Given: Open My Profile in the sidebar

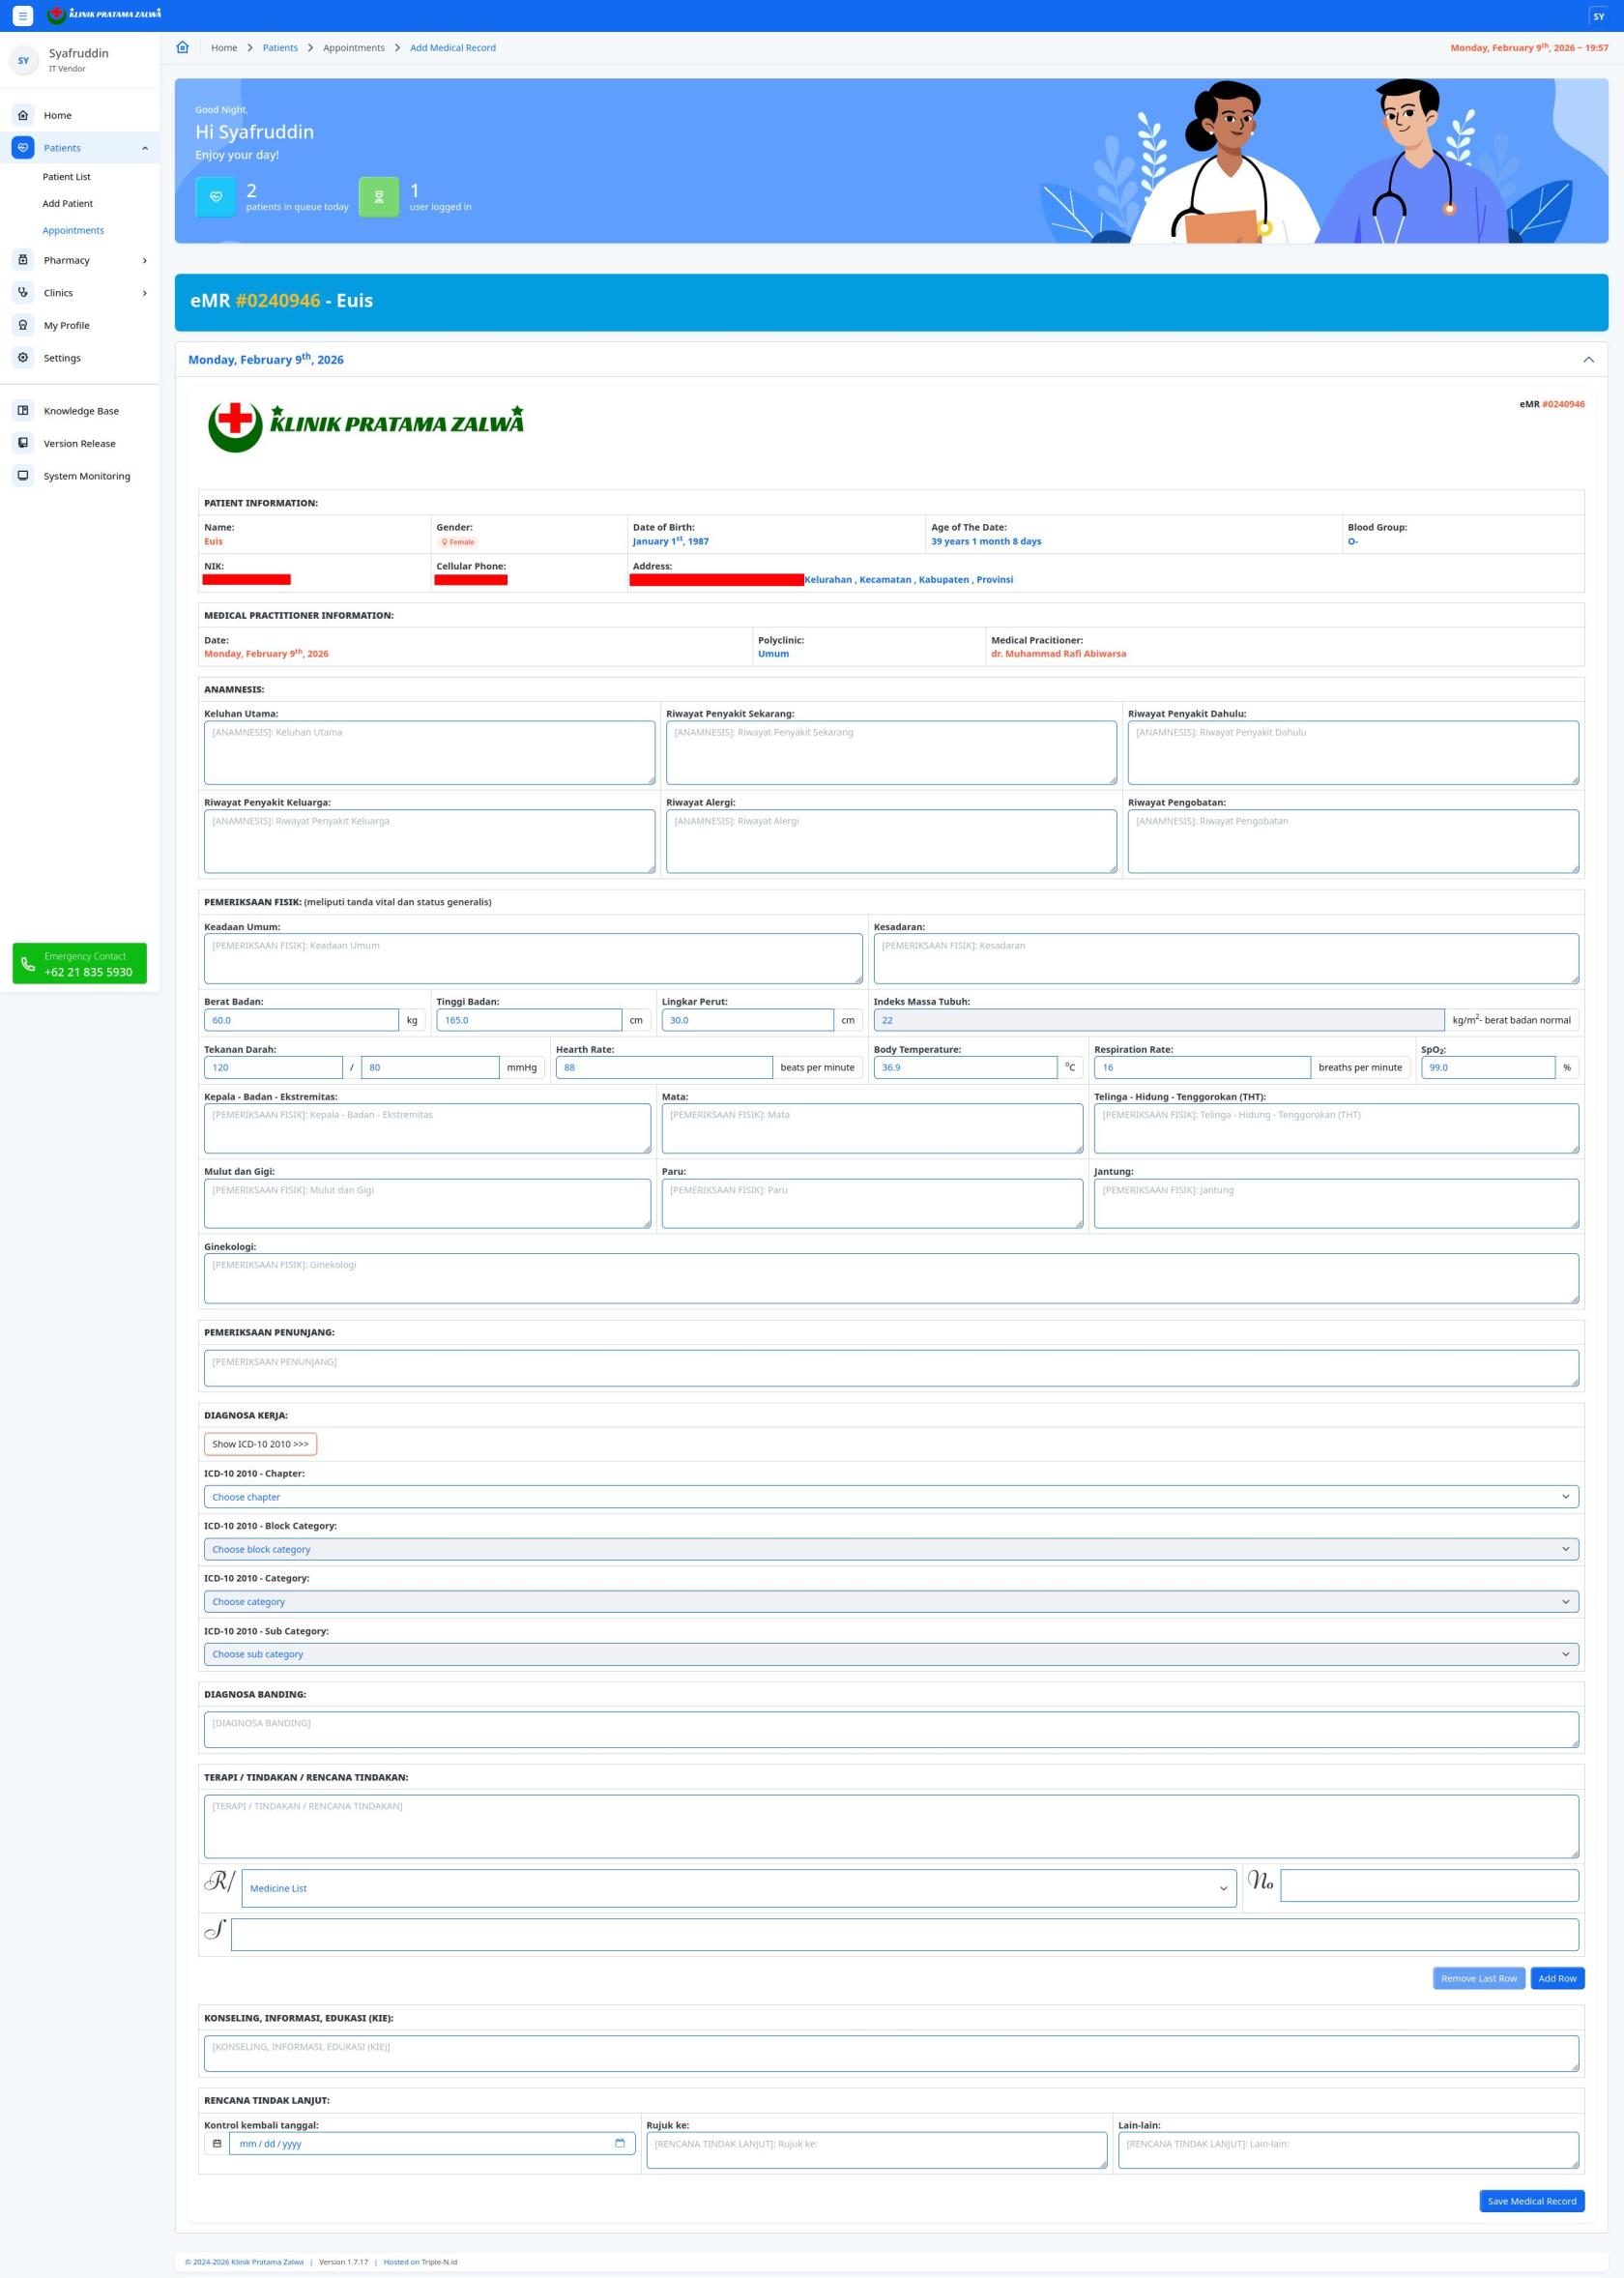Looking at the screenshot, I should [66, 325].
